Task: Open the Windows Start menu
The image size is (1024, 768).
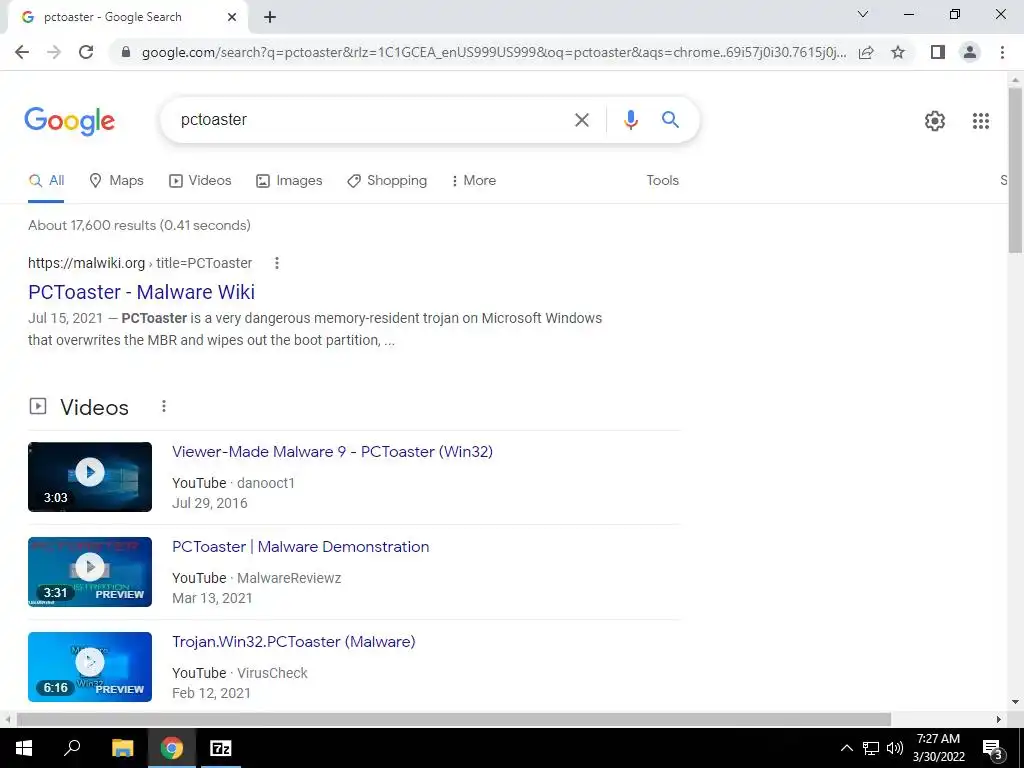Action: [x=24, y=748]
